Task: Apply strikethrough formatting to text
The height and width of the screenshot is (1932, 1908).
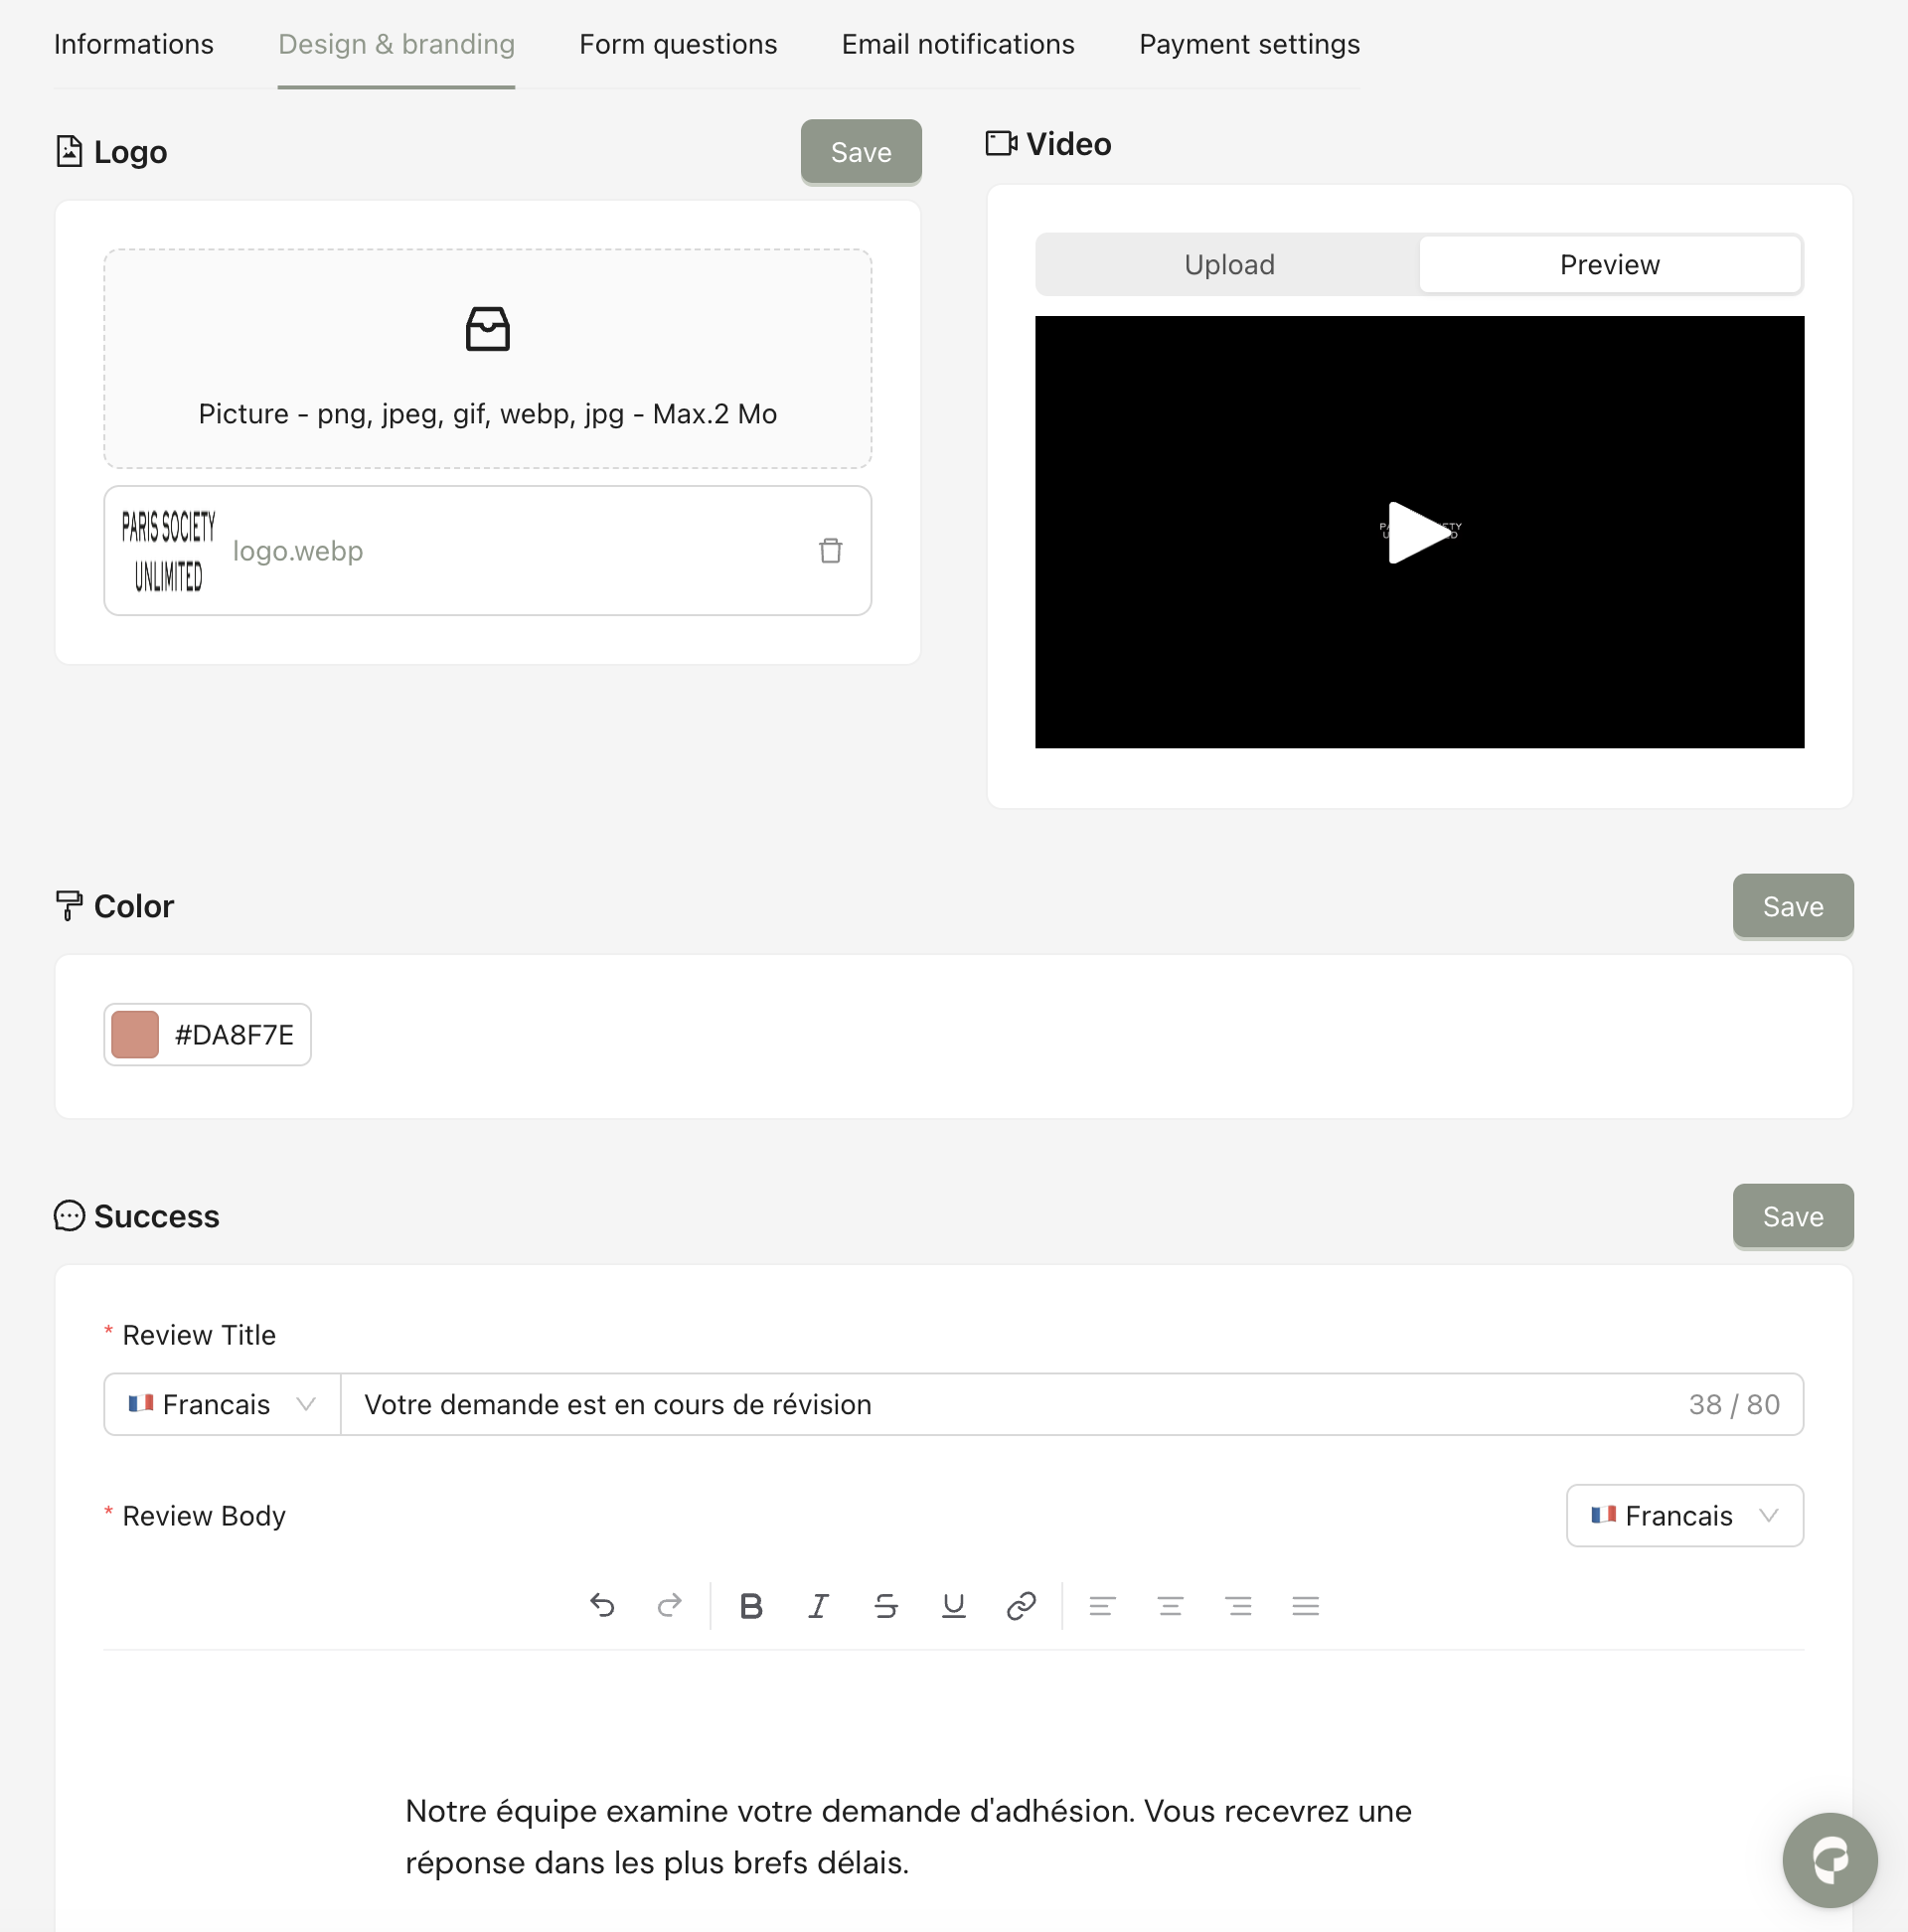Action: (x=886, y=1606)
